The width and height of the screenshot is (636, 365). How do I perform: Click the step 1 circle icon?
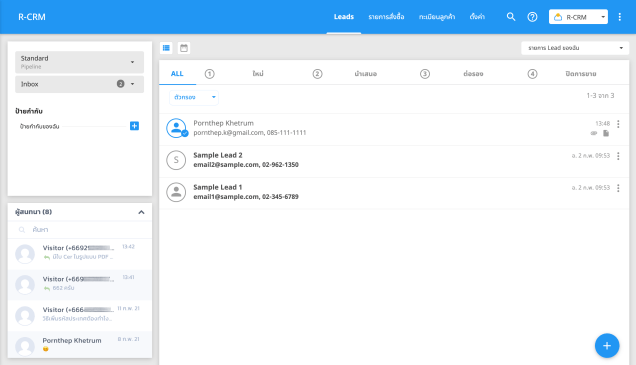(209, 74)
